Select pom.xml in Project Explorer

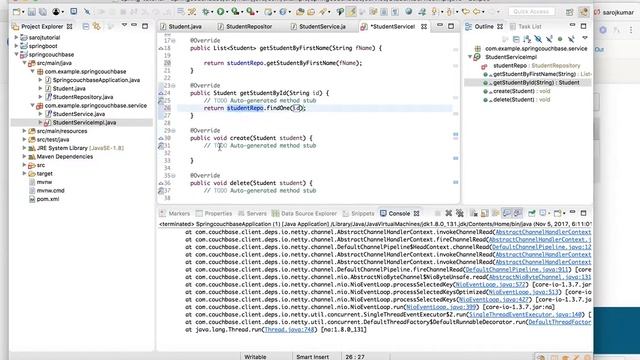[x=48, y=199]
